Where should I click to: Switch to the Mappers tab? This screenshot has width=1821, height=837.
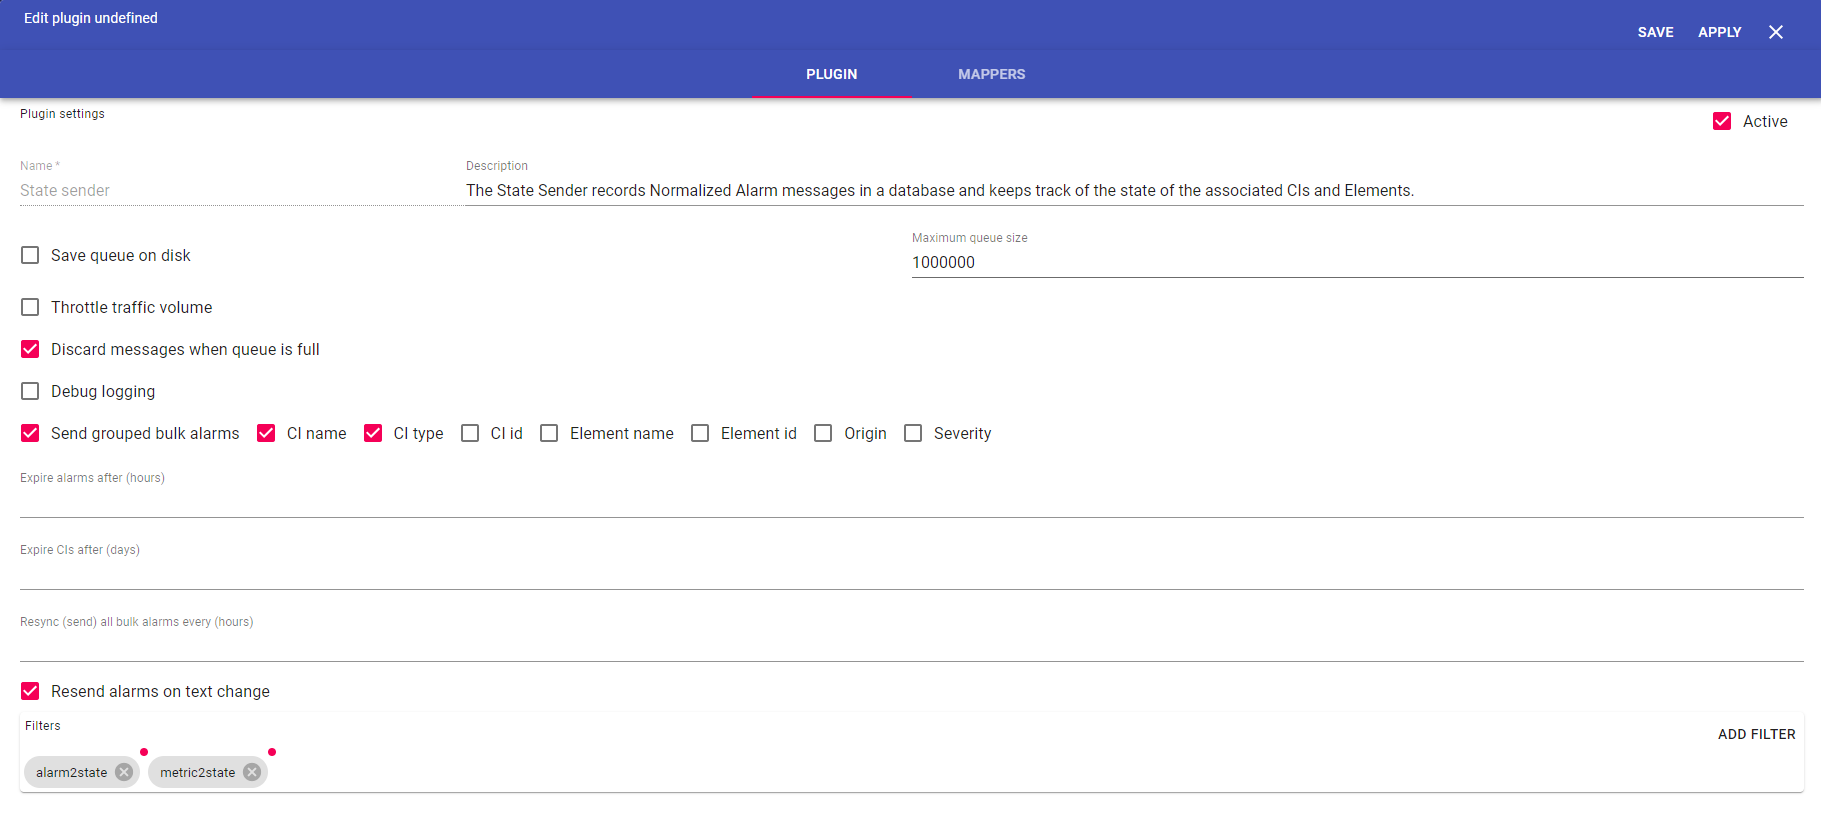(x=991, y=74)
